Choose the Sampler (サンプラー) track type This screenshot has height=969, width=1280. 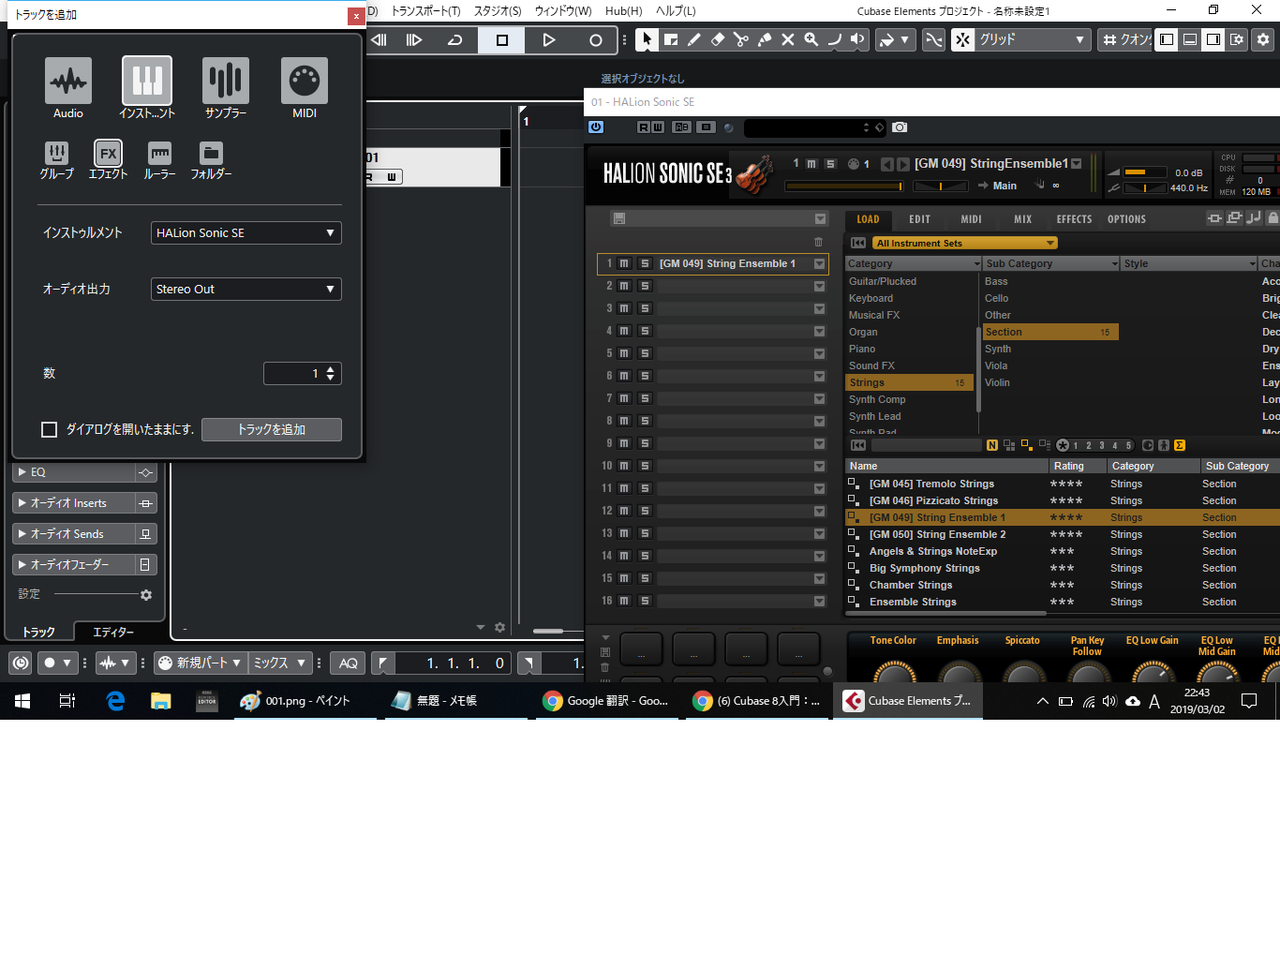click(x=225, y=80)
